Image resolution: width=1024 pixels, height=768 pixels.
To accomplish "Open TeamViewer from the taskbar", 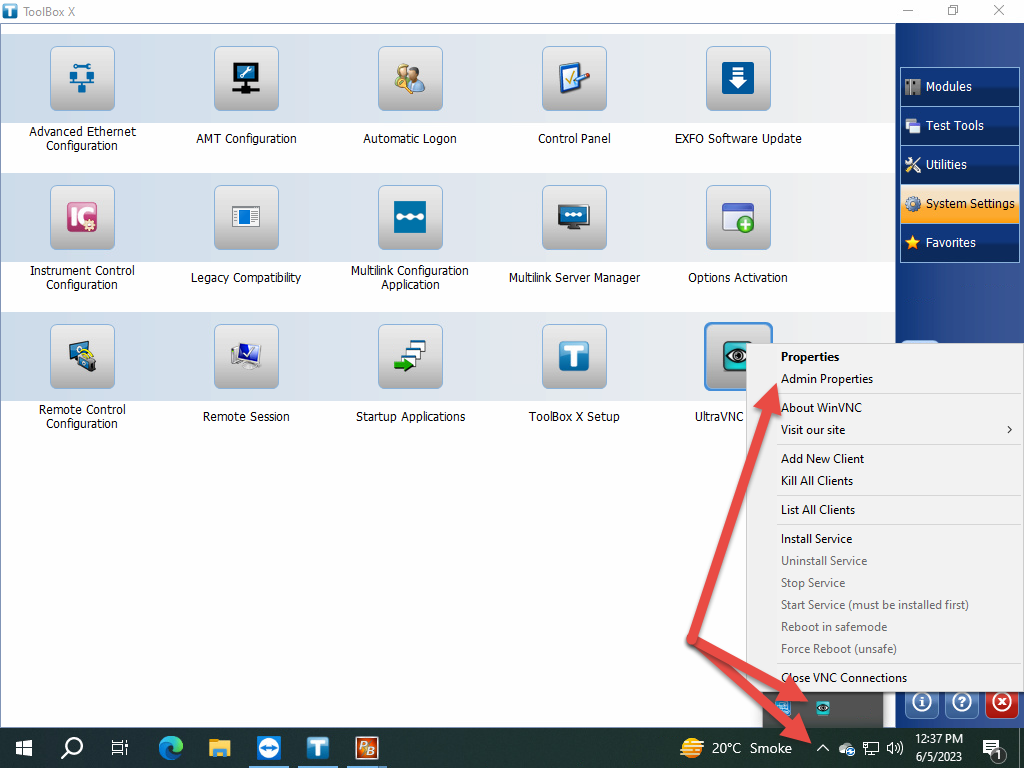I will [x=268, y=748].
